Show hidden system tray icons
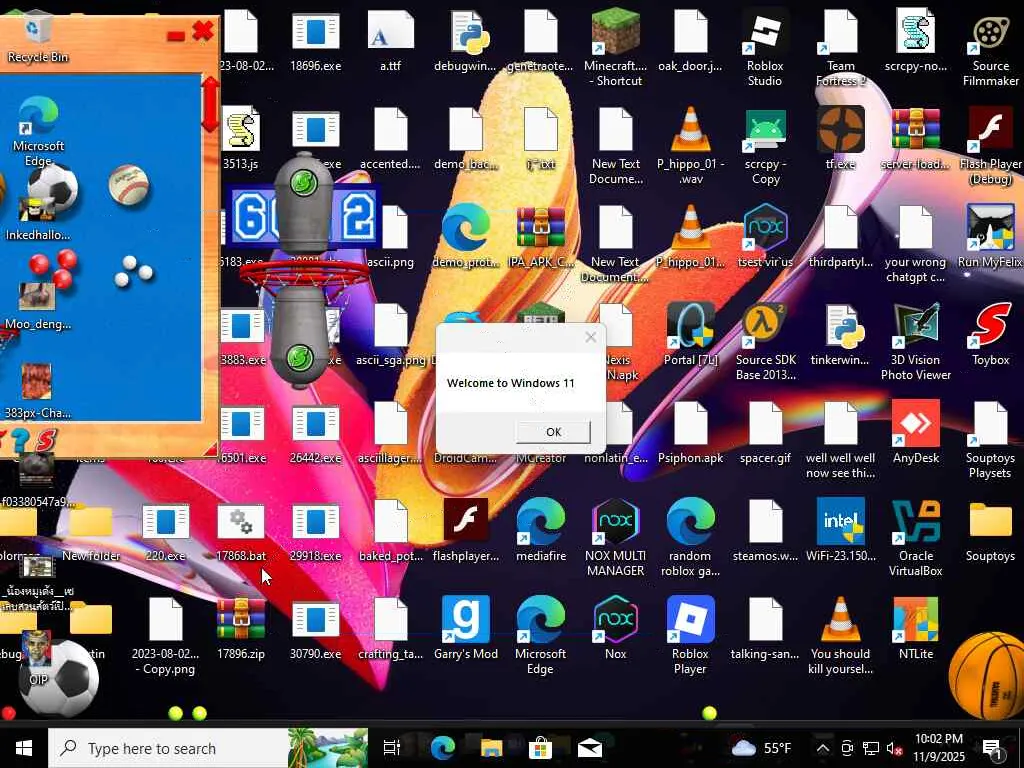The height and width of the screenshot is (768, 1024). tap(822, 748)
